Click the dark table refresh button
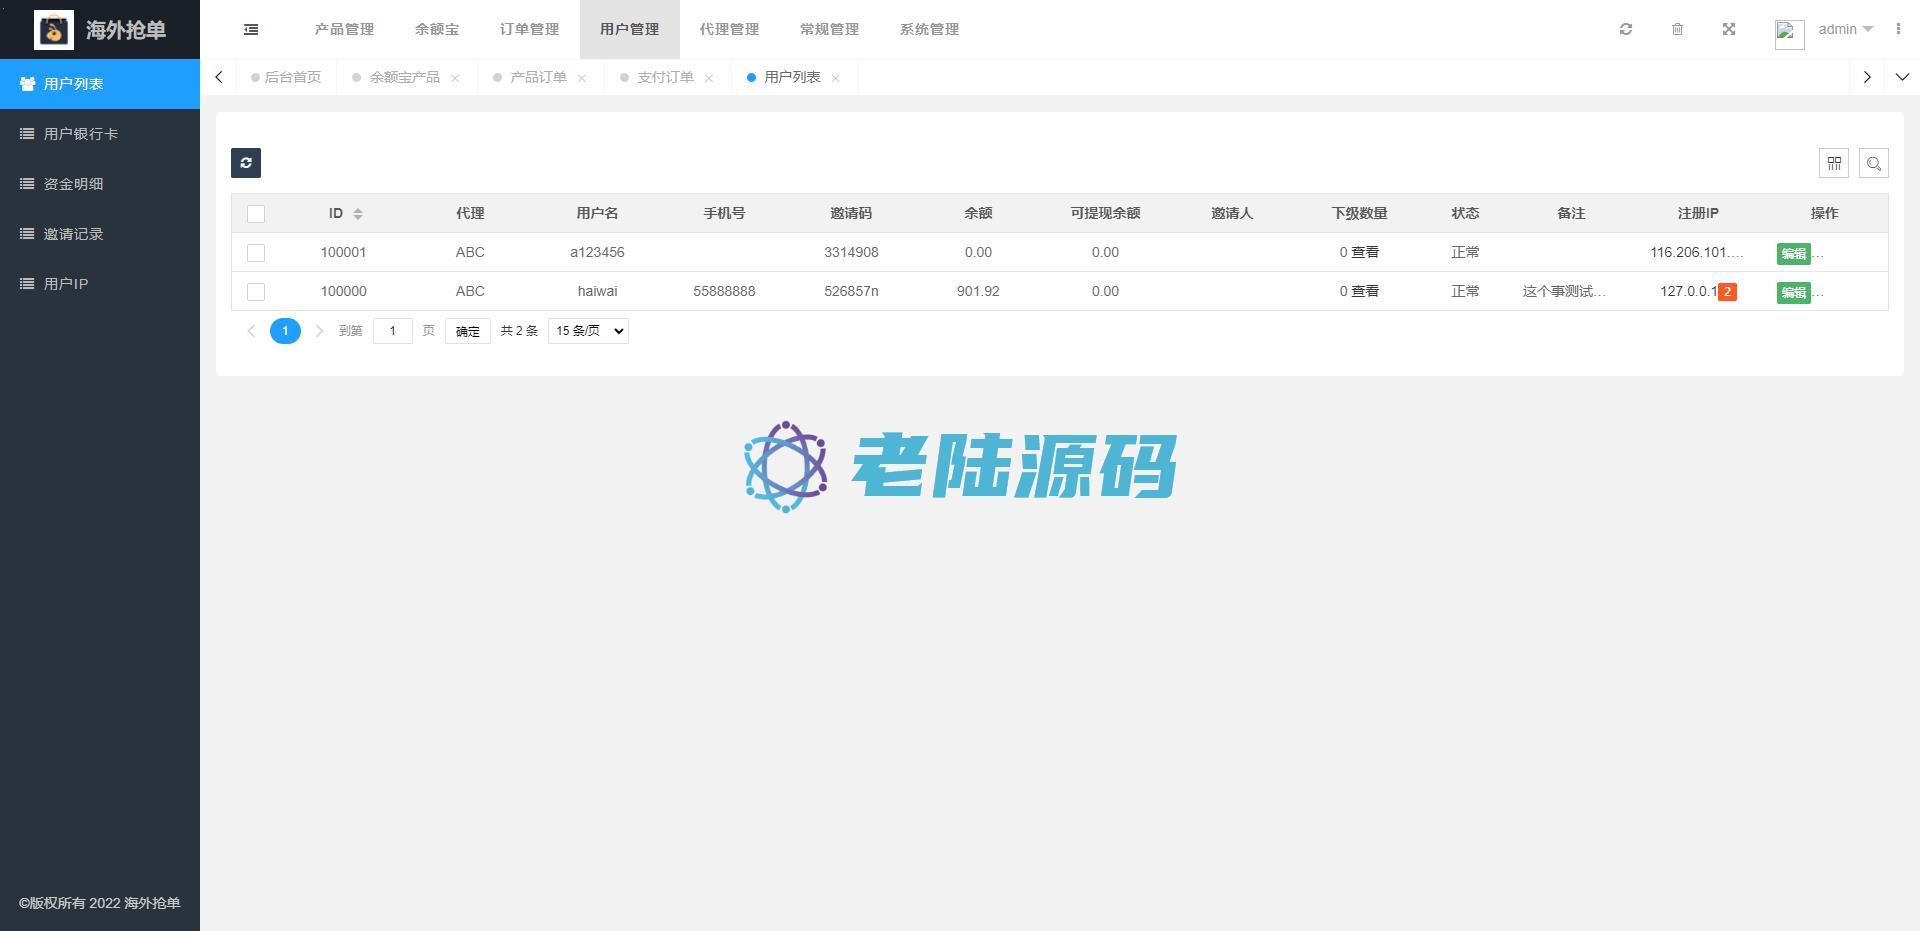The height and width of the screenshot is (931, 1920). 246,163
